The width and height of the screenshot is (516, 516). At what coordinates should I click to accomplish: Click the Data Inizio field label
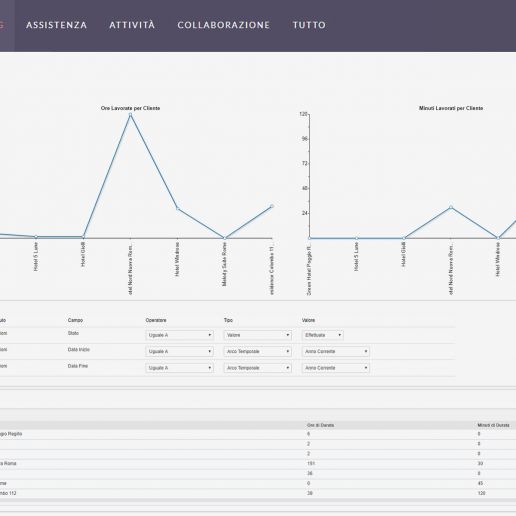[79, 349]
